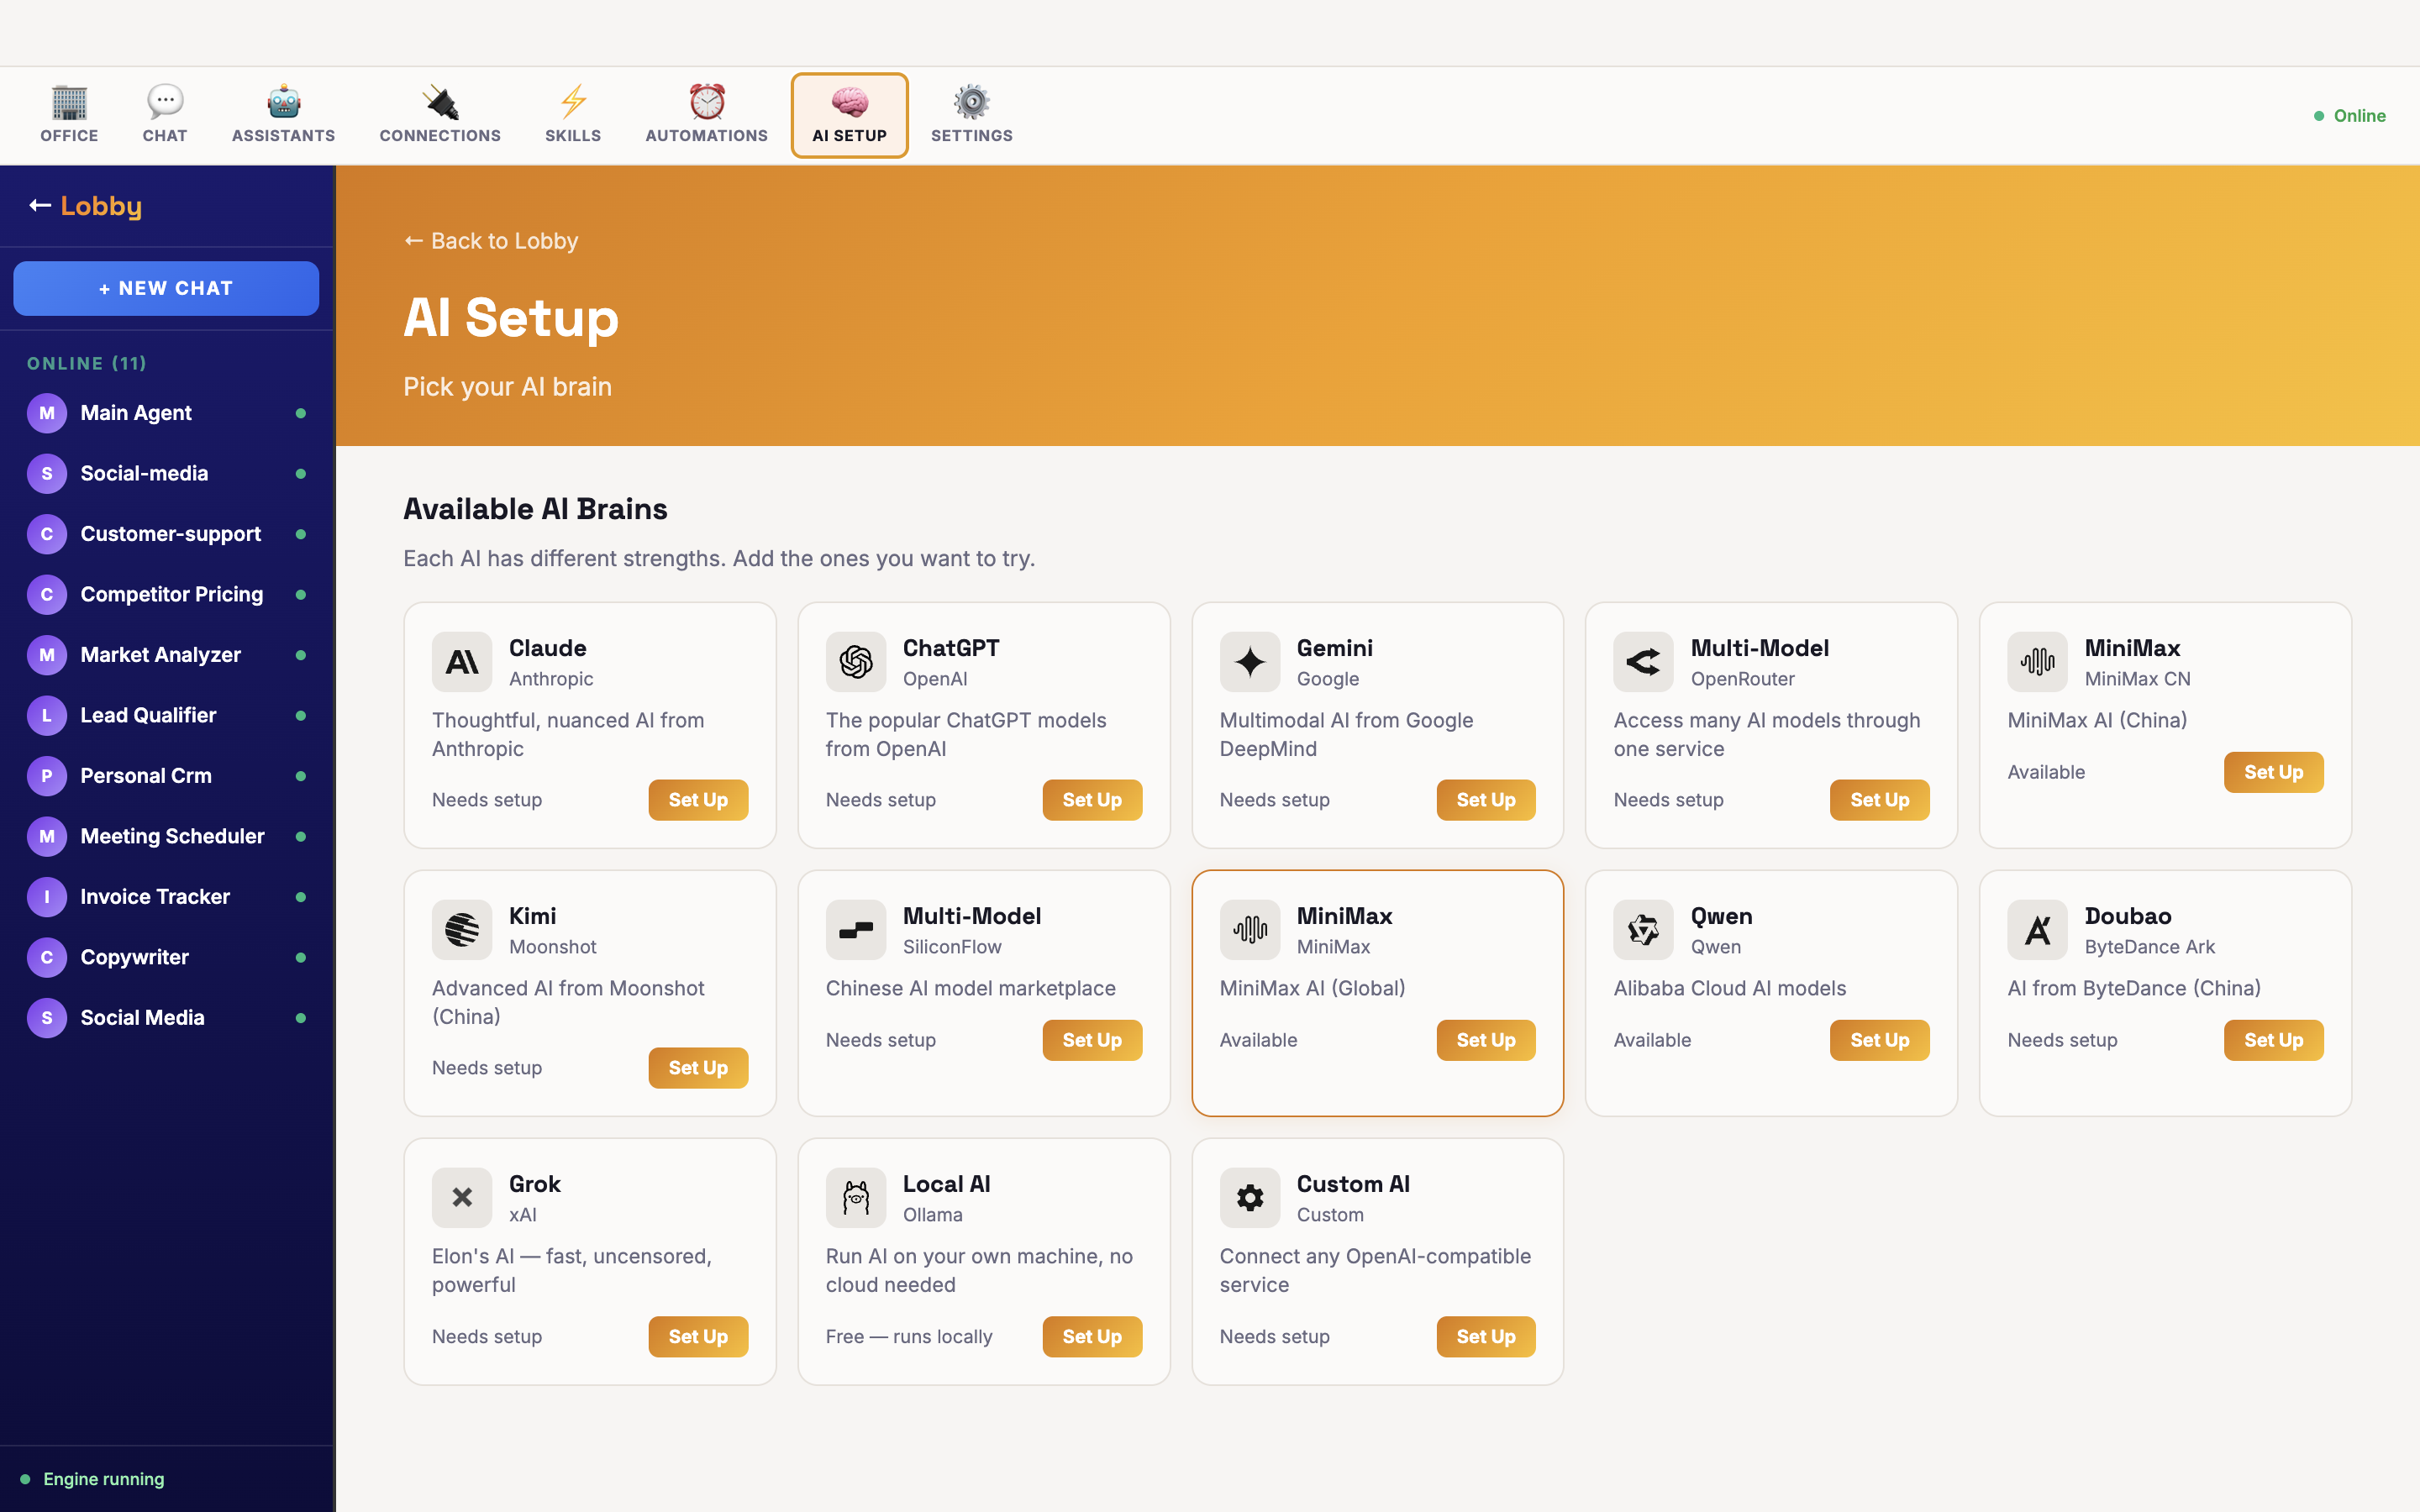This screenshot has height=1512, width=2420.
Task: Click the Claude Anthropic logo icon
Action: [x=461, y=661]
